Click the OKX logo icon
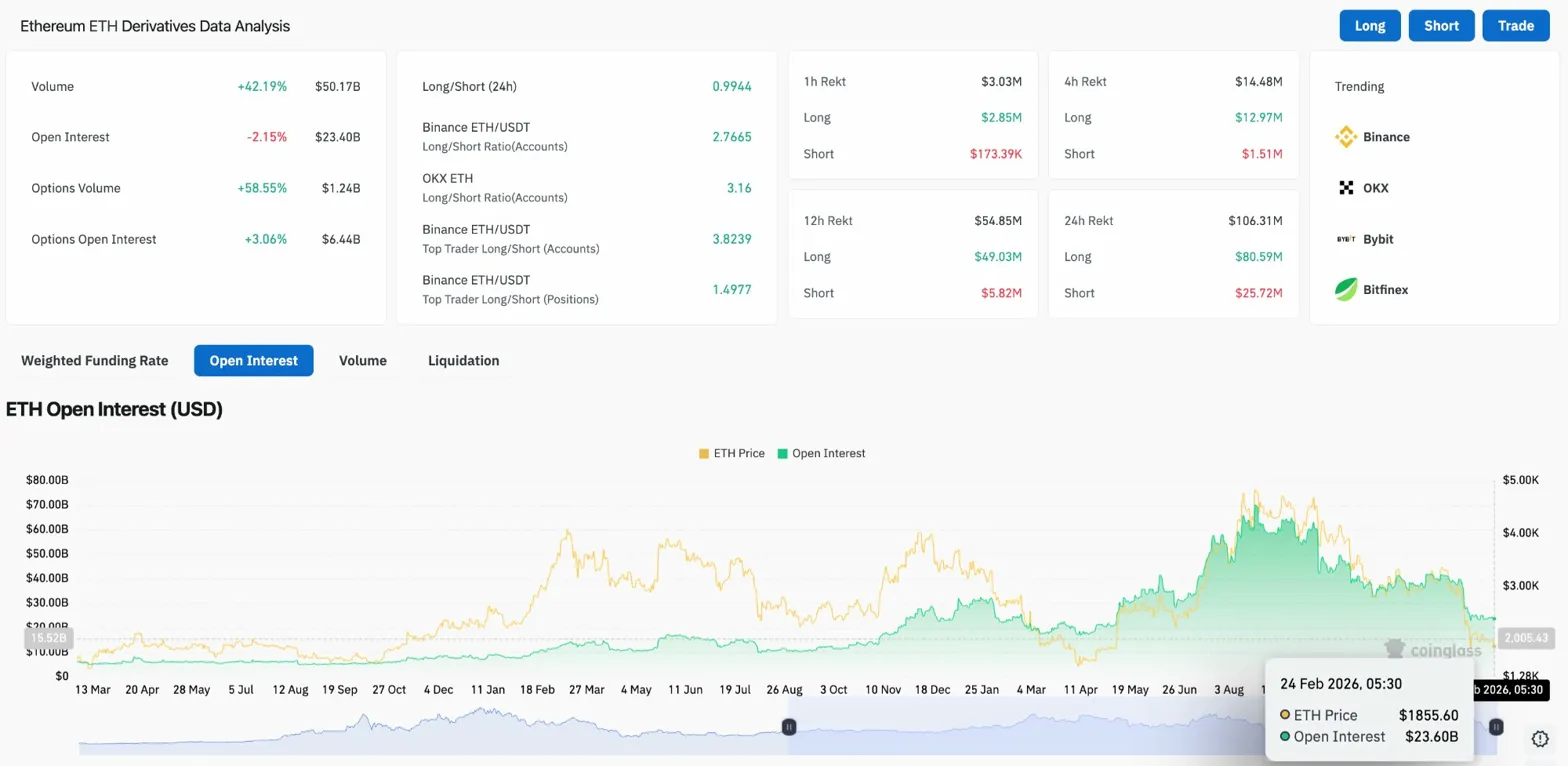The width and height of the screenshot is (1568, 766). point(1346,188)
